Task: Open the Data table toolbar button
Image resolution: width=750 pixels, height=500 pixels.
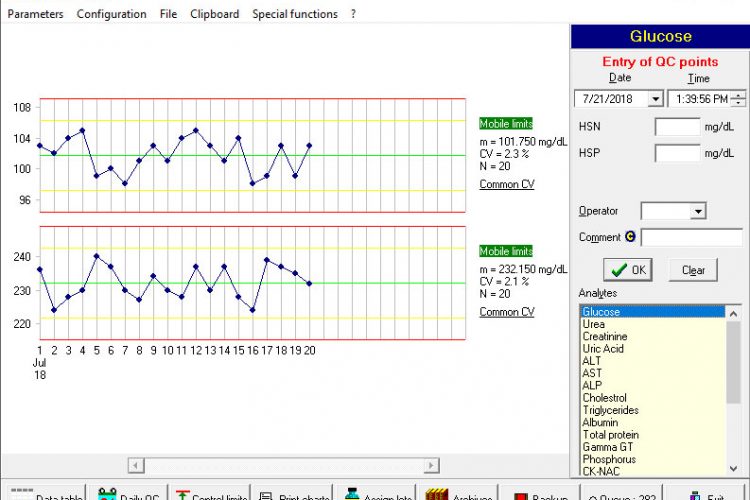Action: coord(43,494)
